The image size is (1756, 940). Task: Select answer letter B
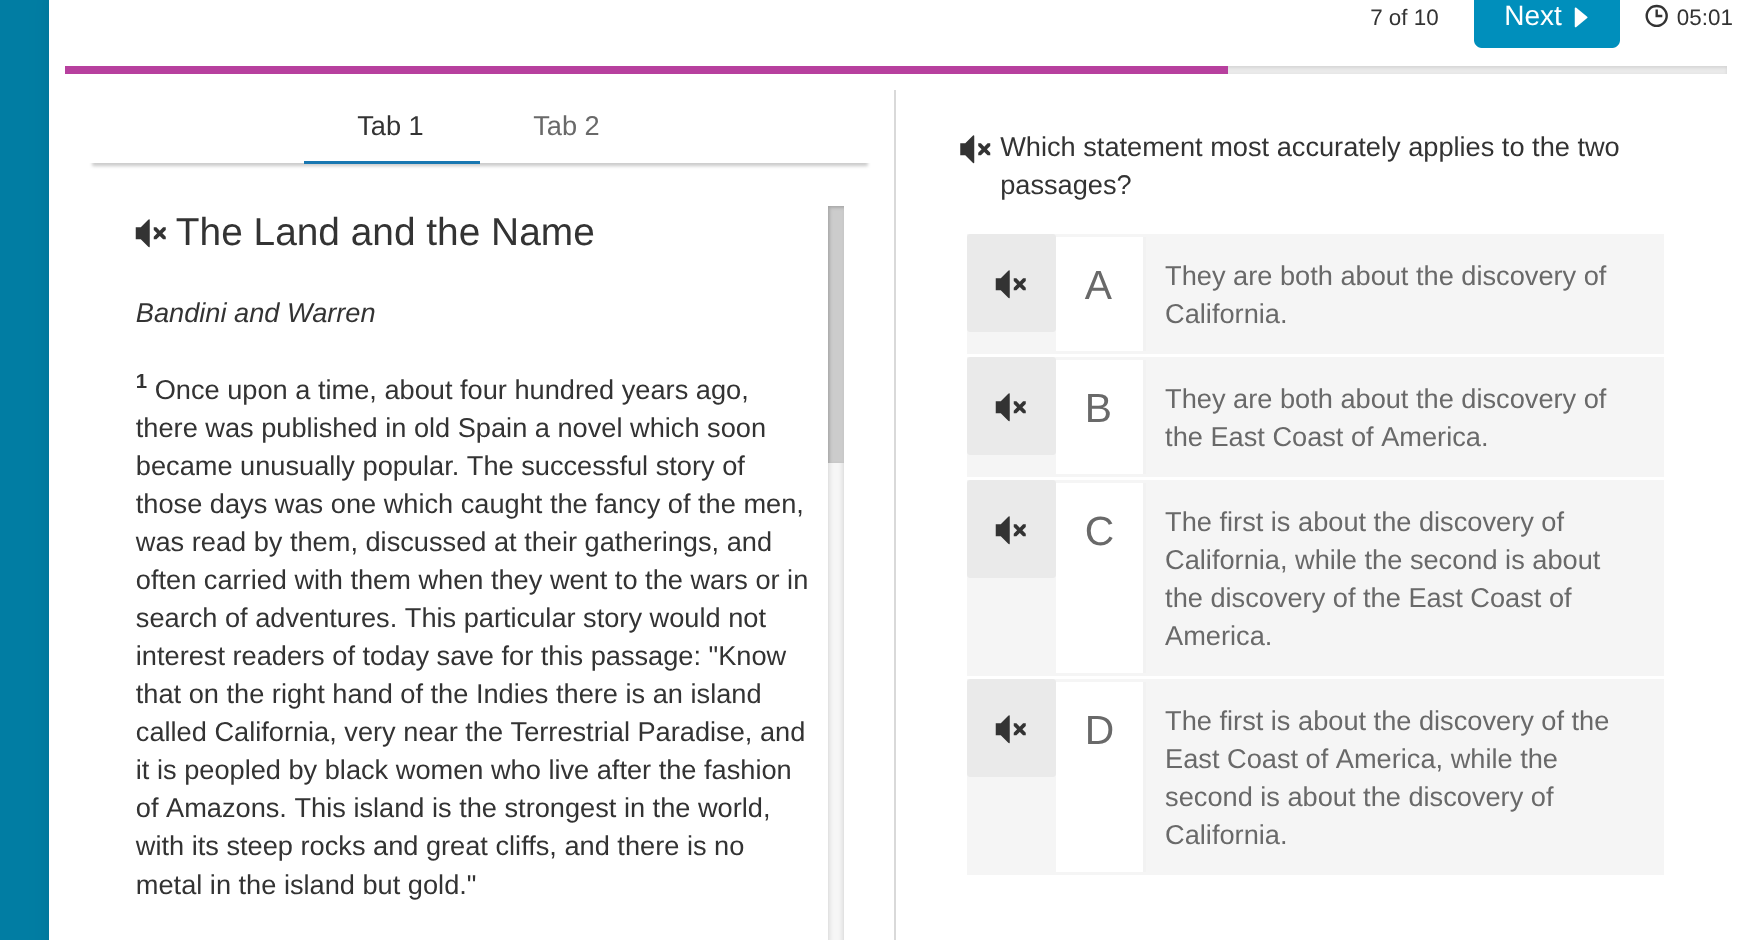[1098, 409]
